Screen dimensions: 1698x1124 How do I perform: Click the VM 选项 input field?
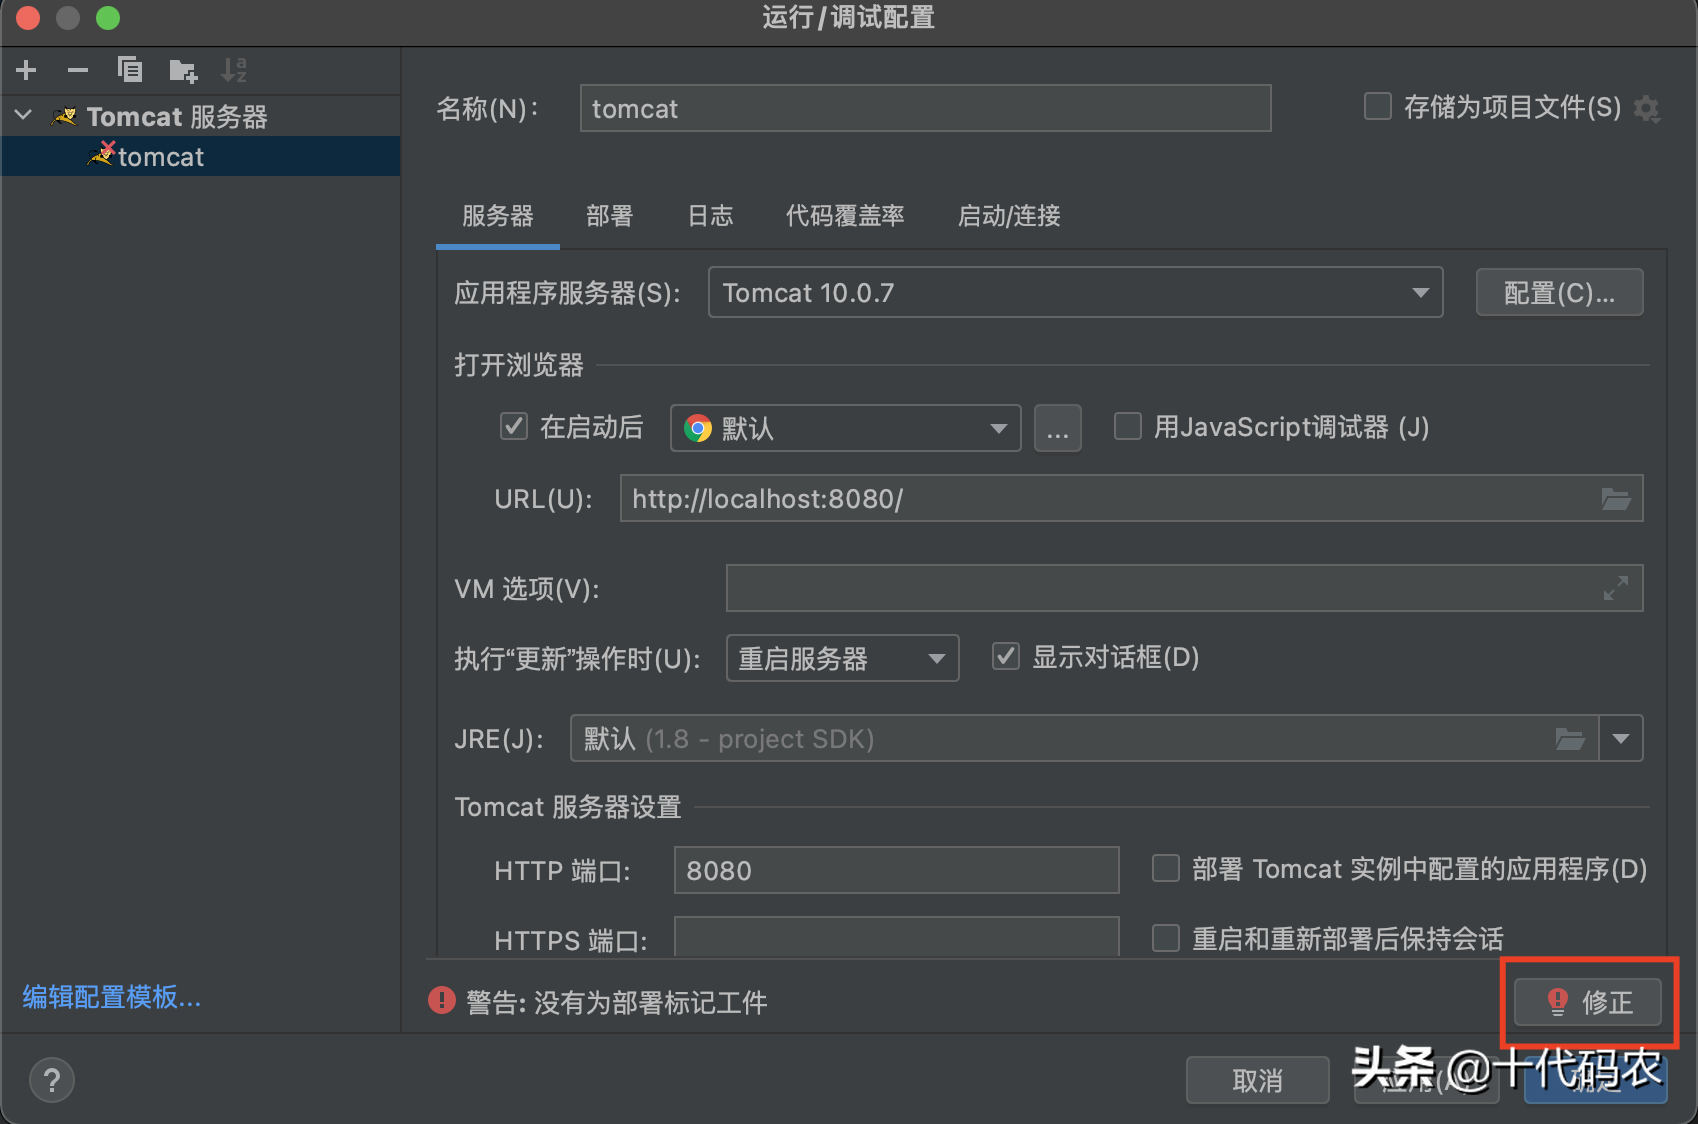(x=1184, y=588)
